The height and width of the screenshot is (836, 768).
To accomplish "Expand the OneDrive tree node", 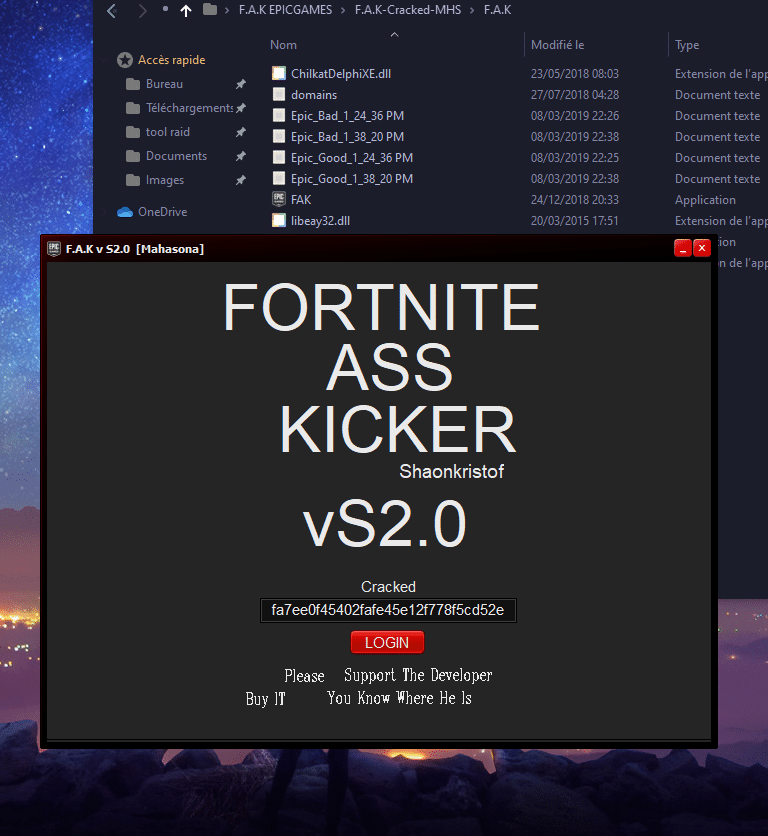I will [x=104, y=212].
